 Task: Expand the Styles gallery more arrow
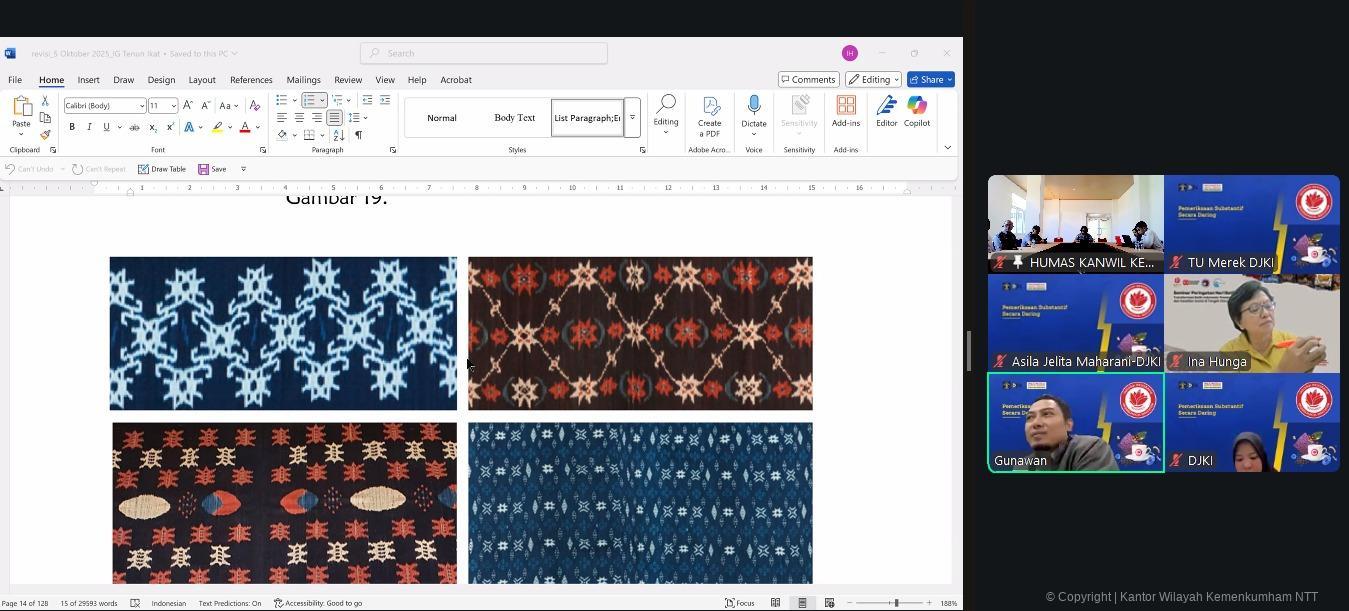632,118
